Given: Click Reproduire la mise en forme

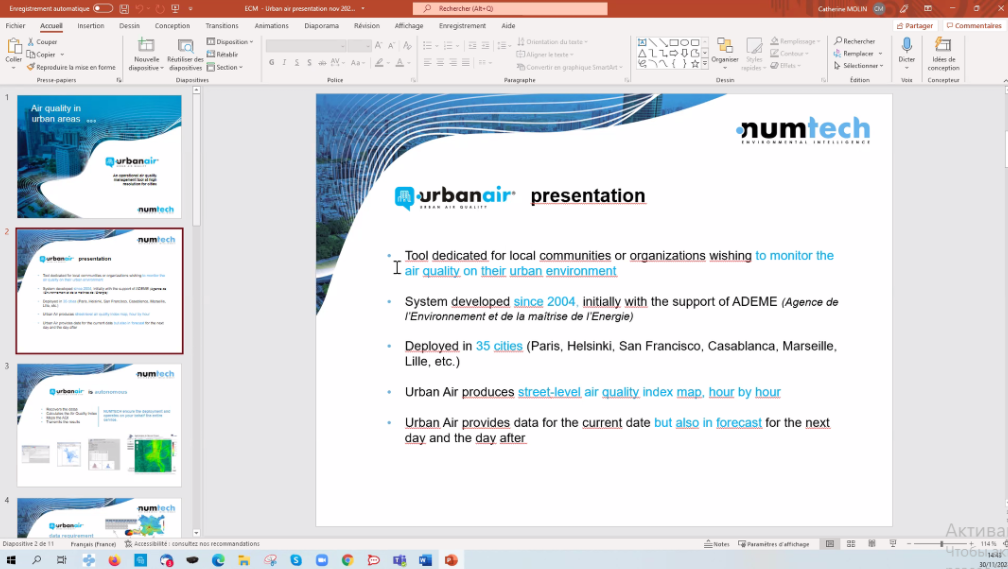Looking at the screenshot, I should [71, 67].
